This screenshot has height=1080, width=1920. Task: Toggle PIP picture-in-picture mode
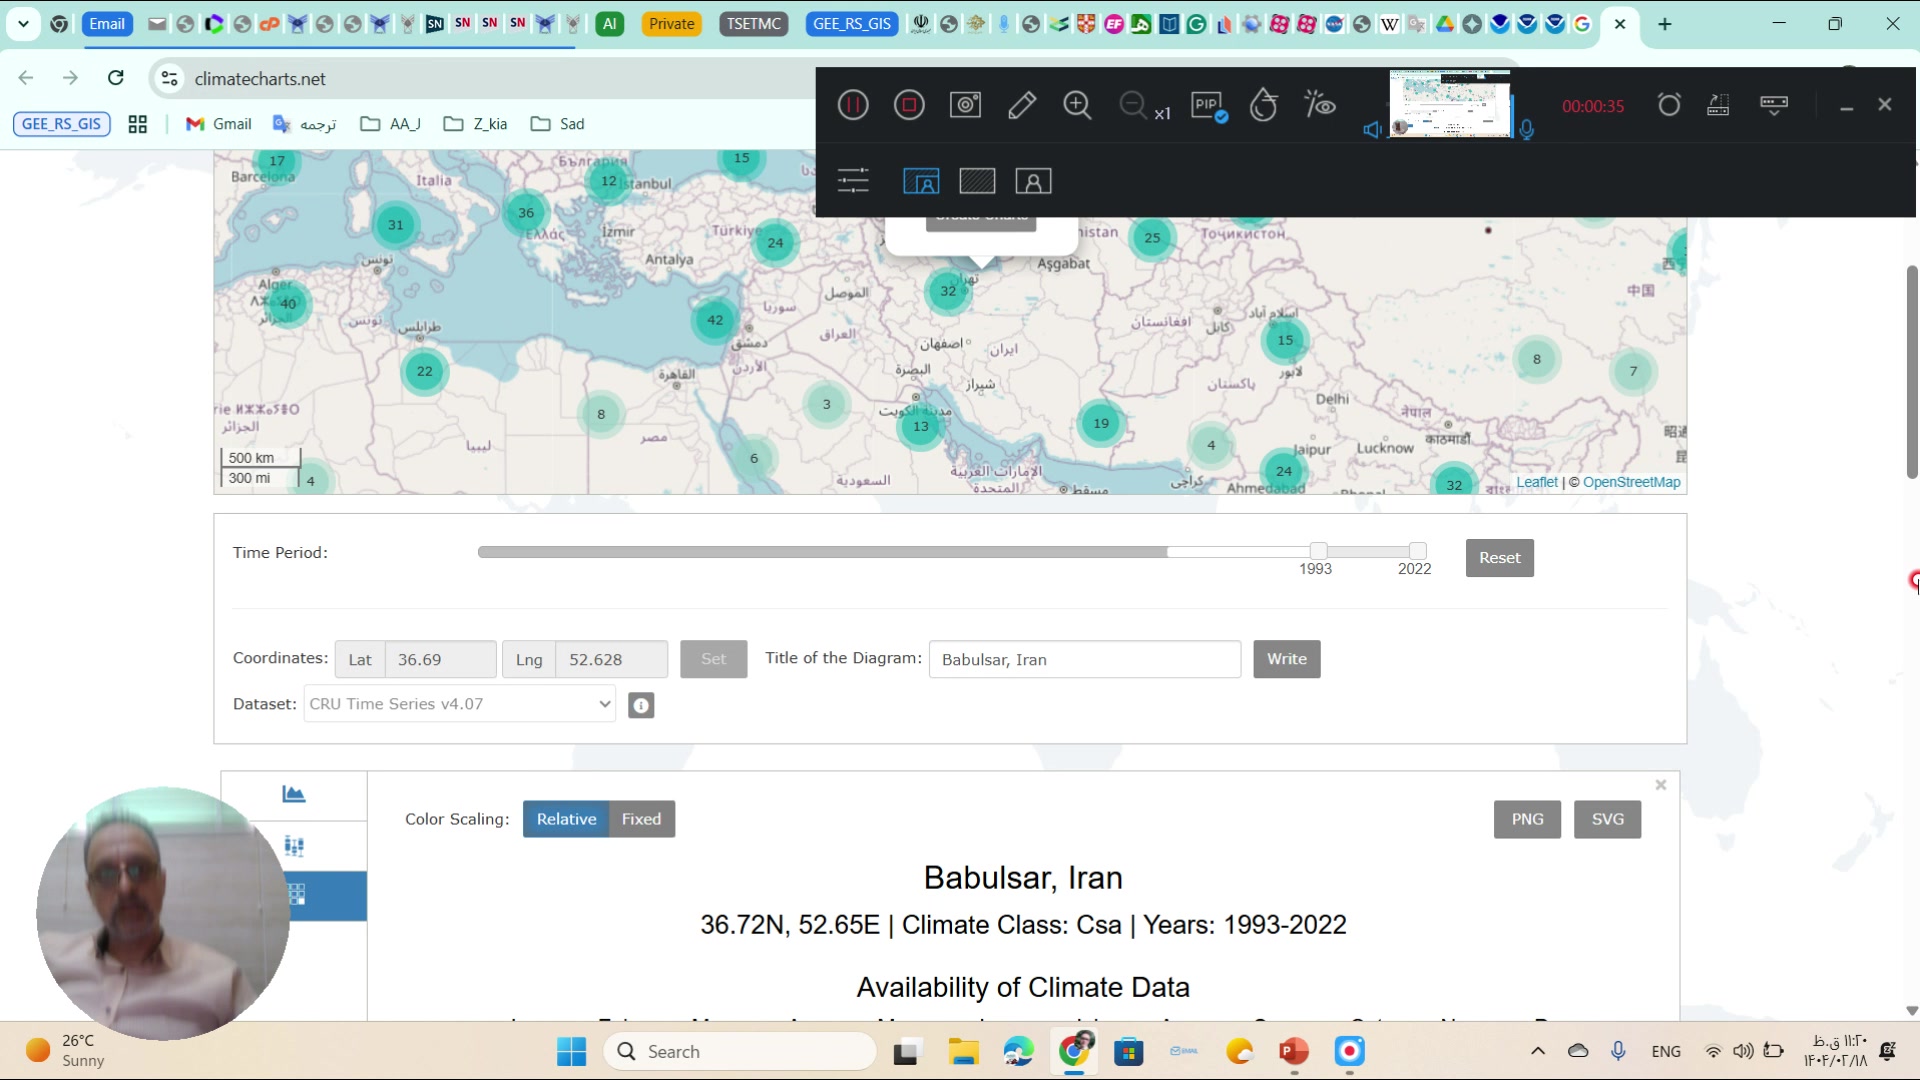click(1208, 105)
